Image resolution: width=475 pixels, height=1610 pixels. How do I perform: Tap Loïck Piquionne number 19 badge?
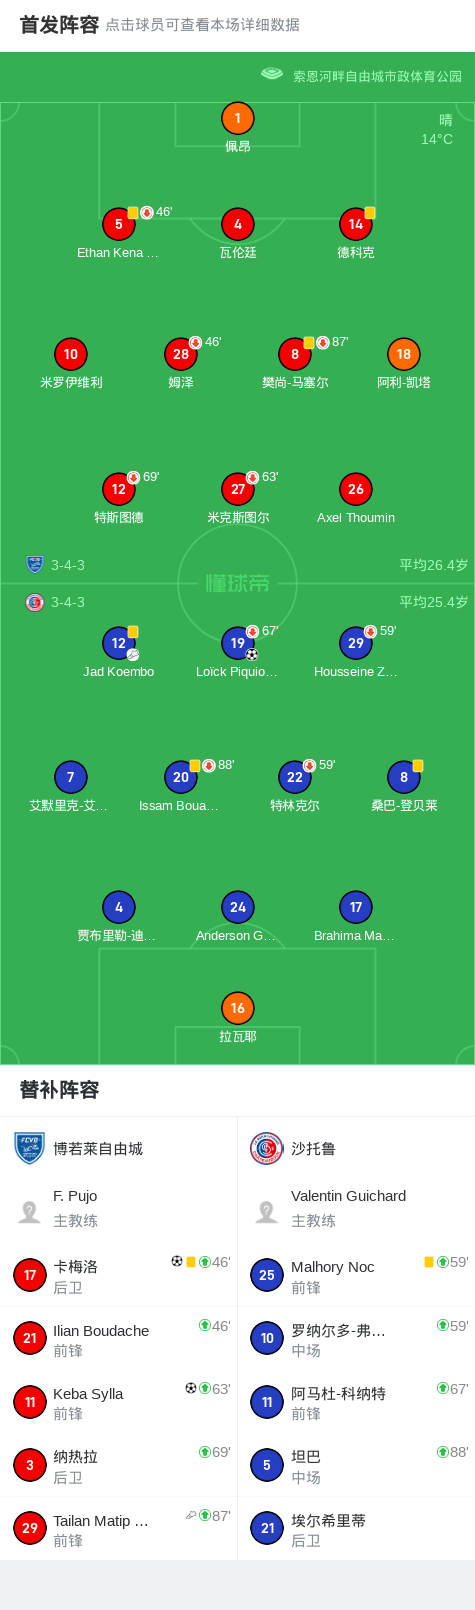(238, 643)
